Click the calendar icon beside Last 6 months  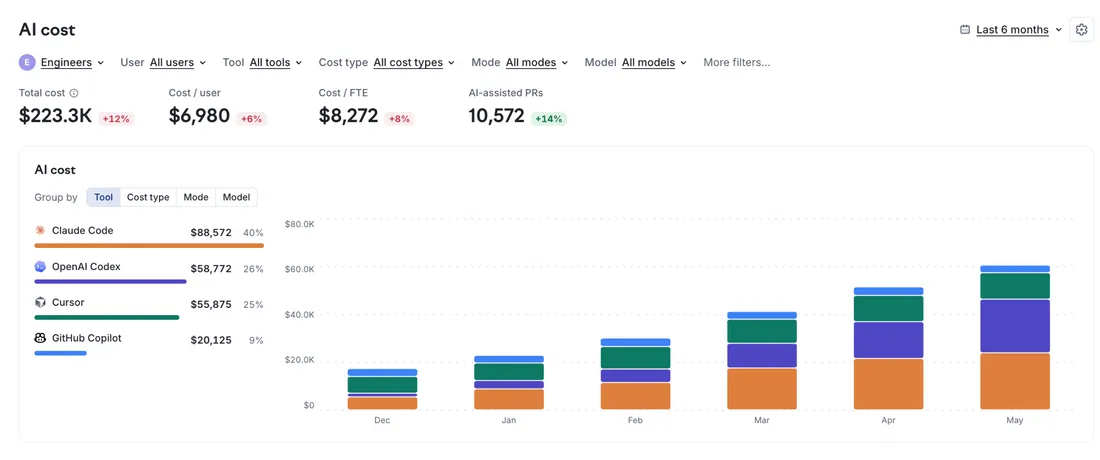(x=965, y=29)
